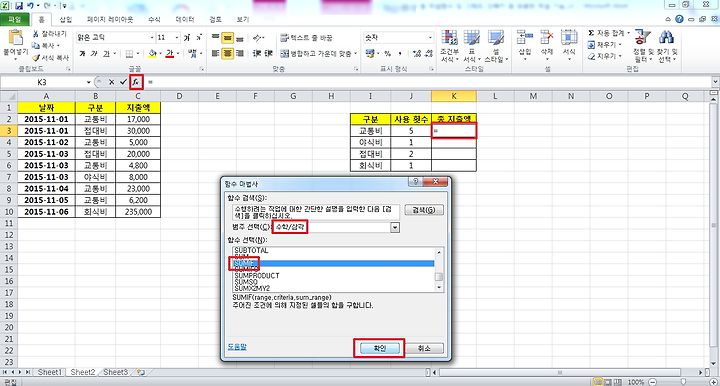
Task: Toggle align text left
Action: (x=215, y=54)
